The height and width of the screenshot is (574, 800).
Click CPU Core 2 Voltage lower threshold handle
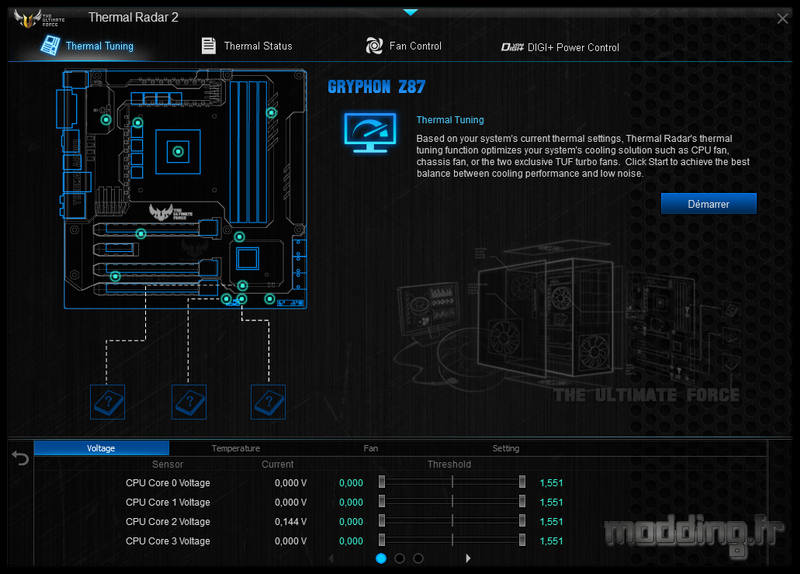point(382,521)
